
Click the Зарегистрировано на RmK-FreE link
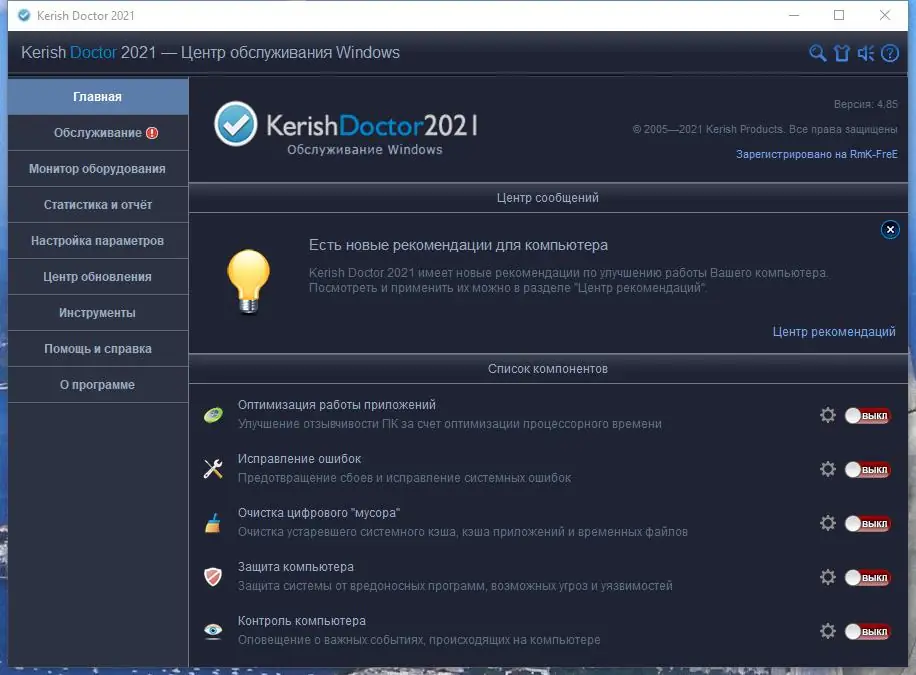tap(817, 154)
